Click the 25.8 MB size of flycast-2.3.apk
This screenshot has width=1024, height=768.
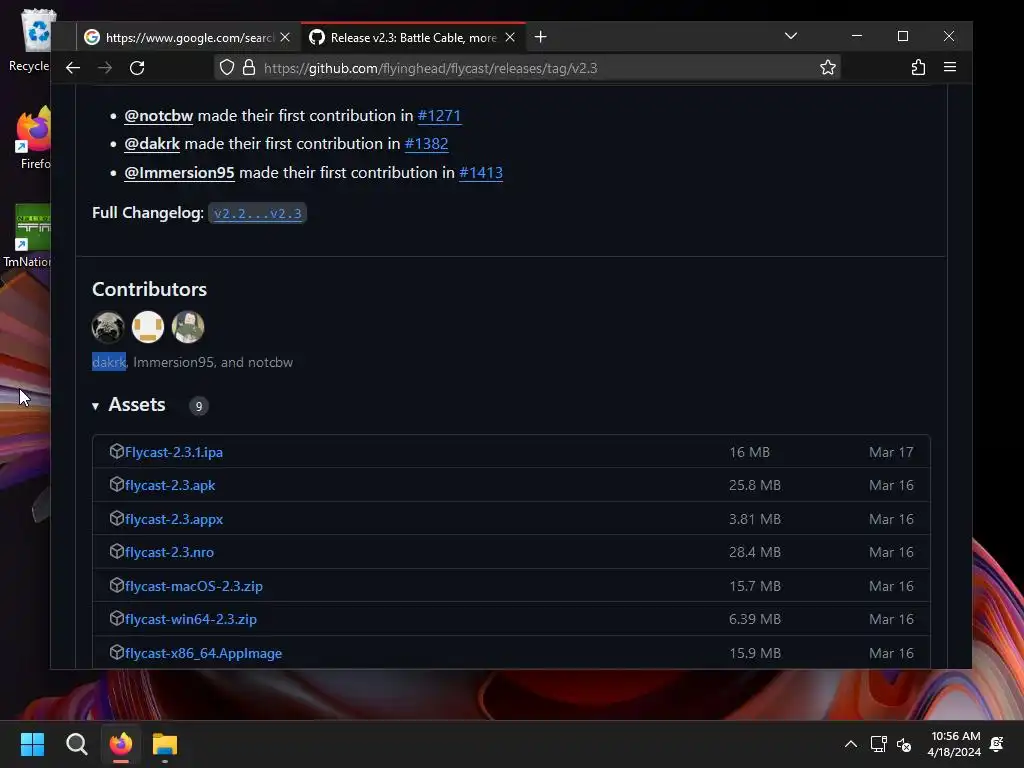(755, 485)
